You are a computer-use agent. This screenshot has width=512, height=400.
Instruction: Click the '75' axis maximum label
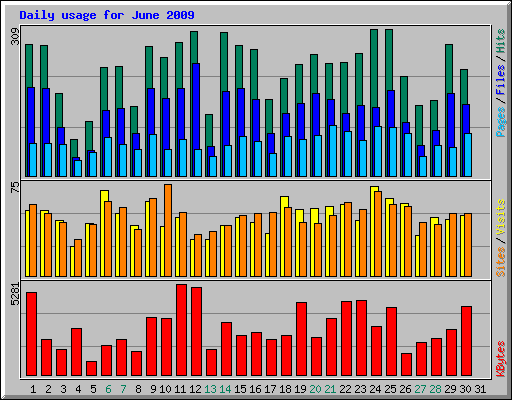(x=15, y=188)
